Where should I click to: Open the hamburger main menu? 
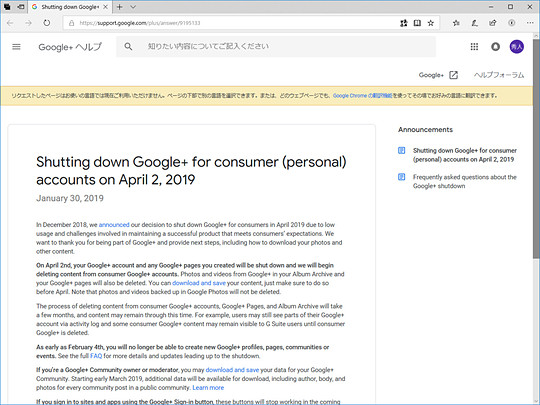pos(16,46)
